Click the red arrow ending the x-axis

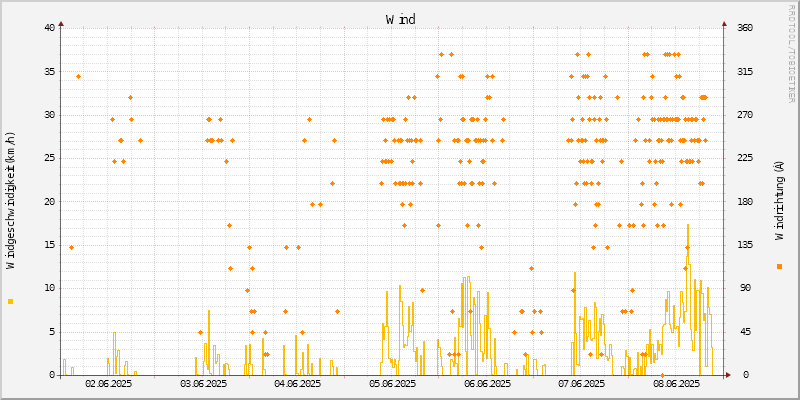click(x=740, y=375)
